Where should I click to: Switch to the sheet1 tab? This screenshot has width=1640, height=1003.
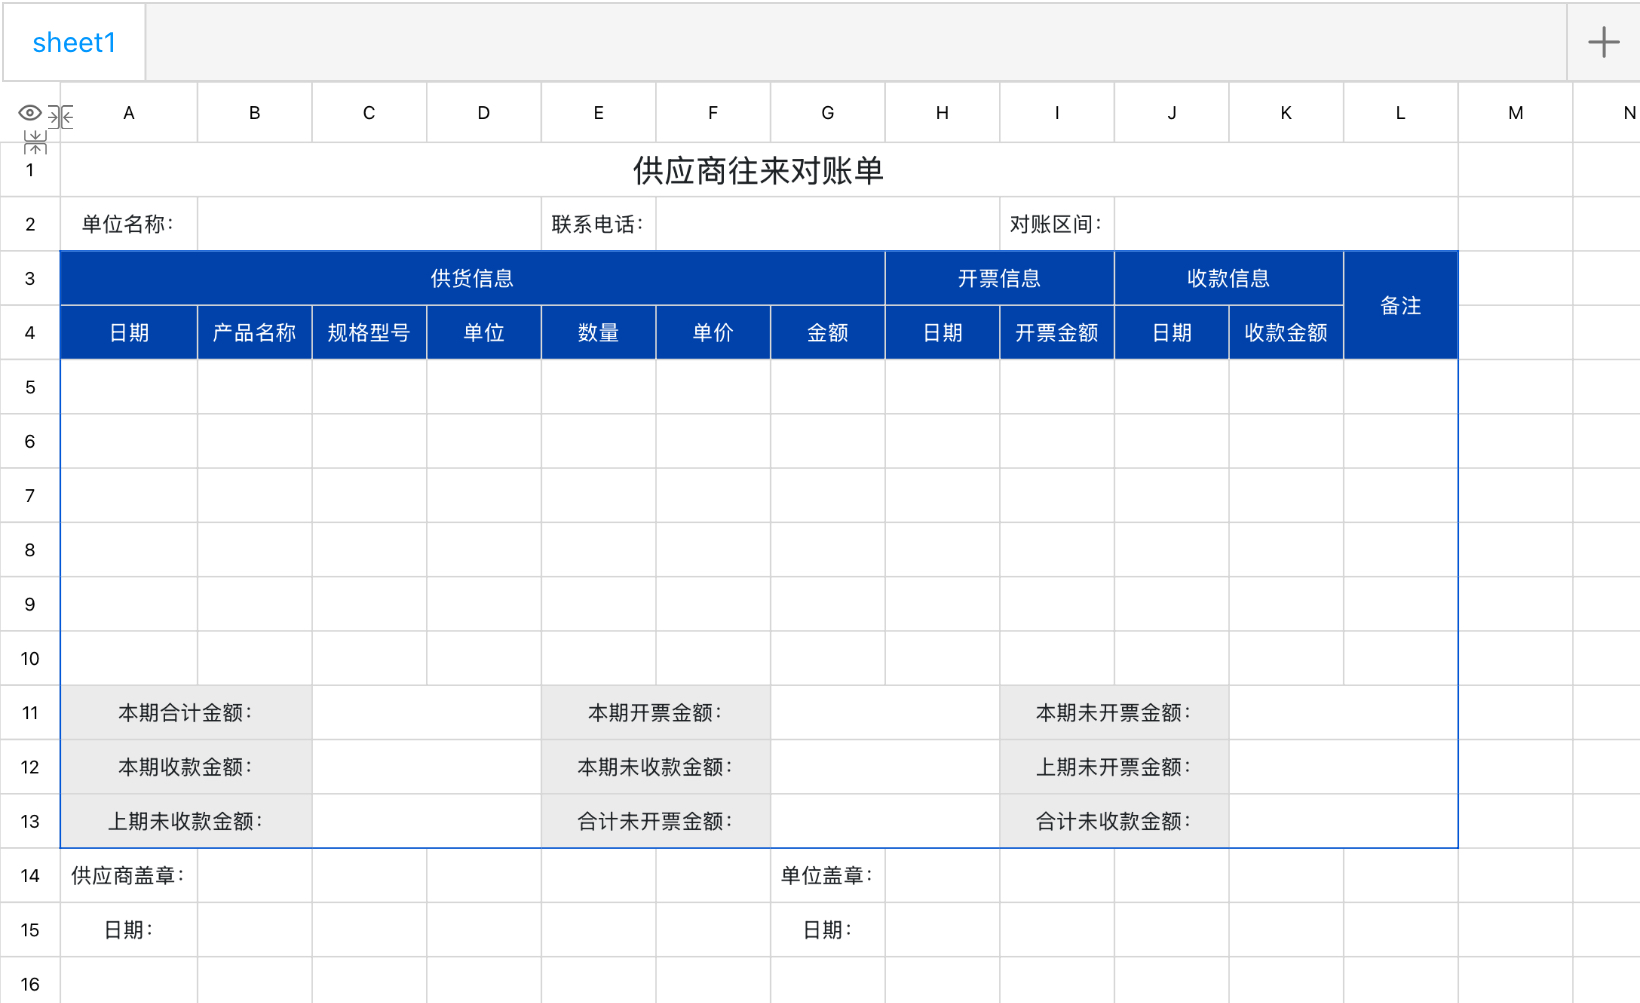point(74,42)
